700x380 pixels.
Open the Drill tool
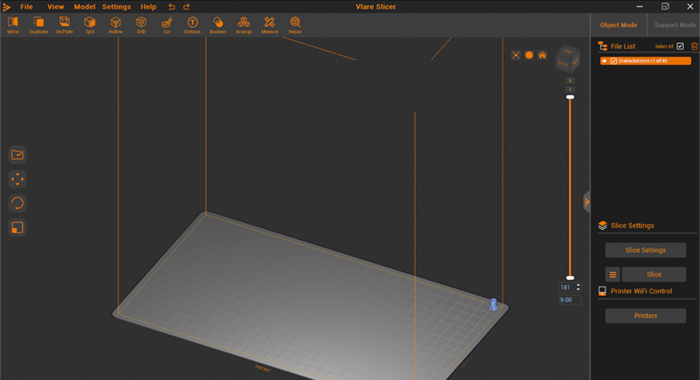(x=141, y=25)
